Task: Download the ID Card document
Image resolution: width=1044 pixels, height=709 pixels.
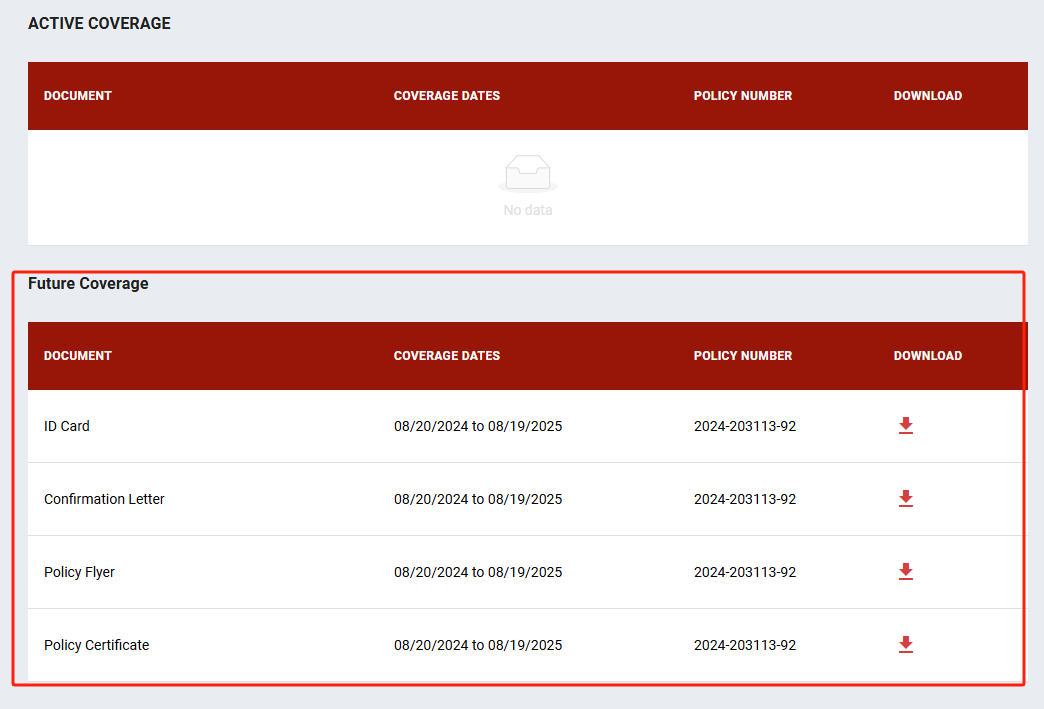Action: pyautogui.click(x=905, y=426)
